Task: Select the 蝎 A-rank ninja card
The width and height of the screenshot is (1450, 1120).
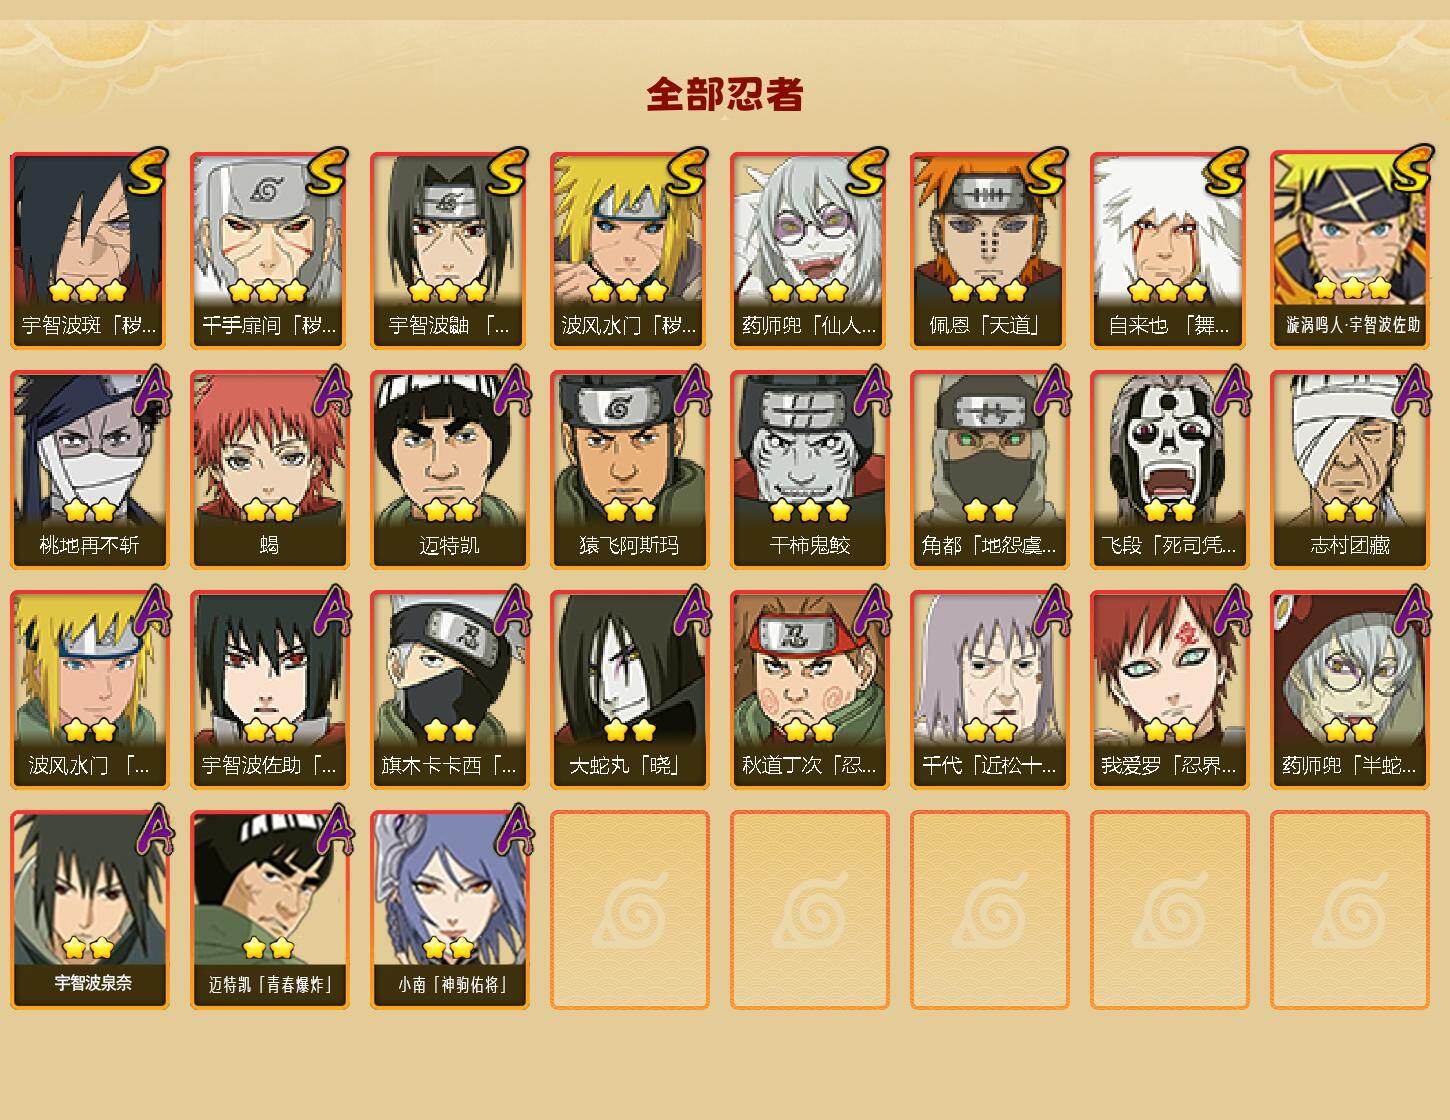Action: [x=268, y=470]
